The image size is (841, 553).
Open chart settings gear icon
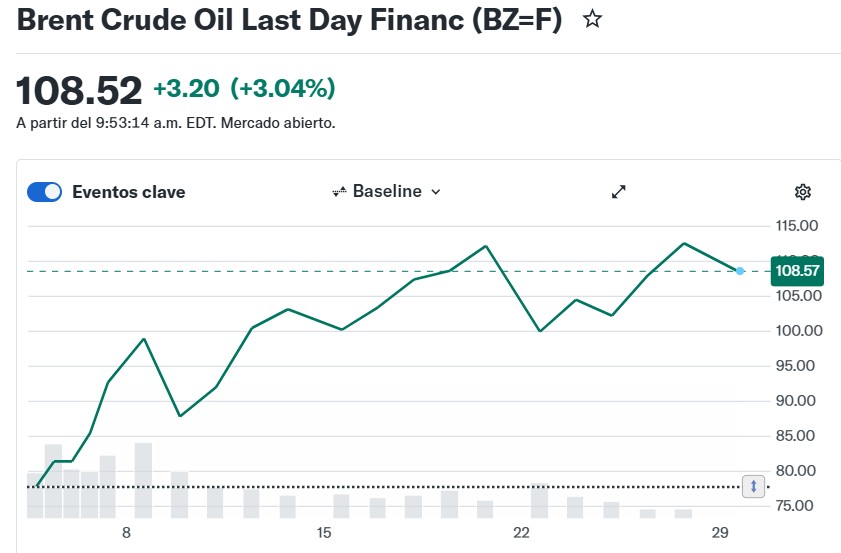pos(802,192)
